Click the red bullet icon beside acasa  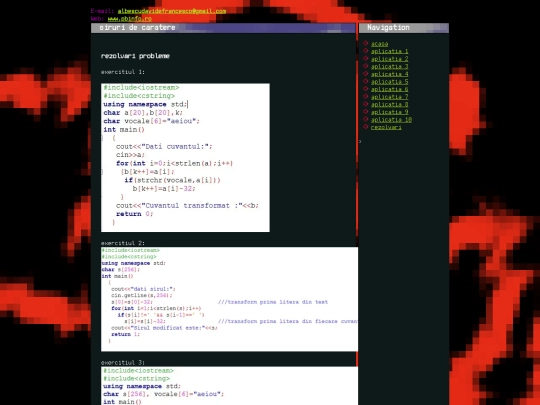[365, 43]
